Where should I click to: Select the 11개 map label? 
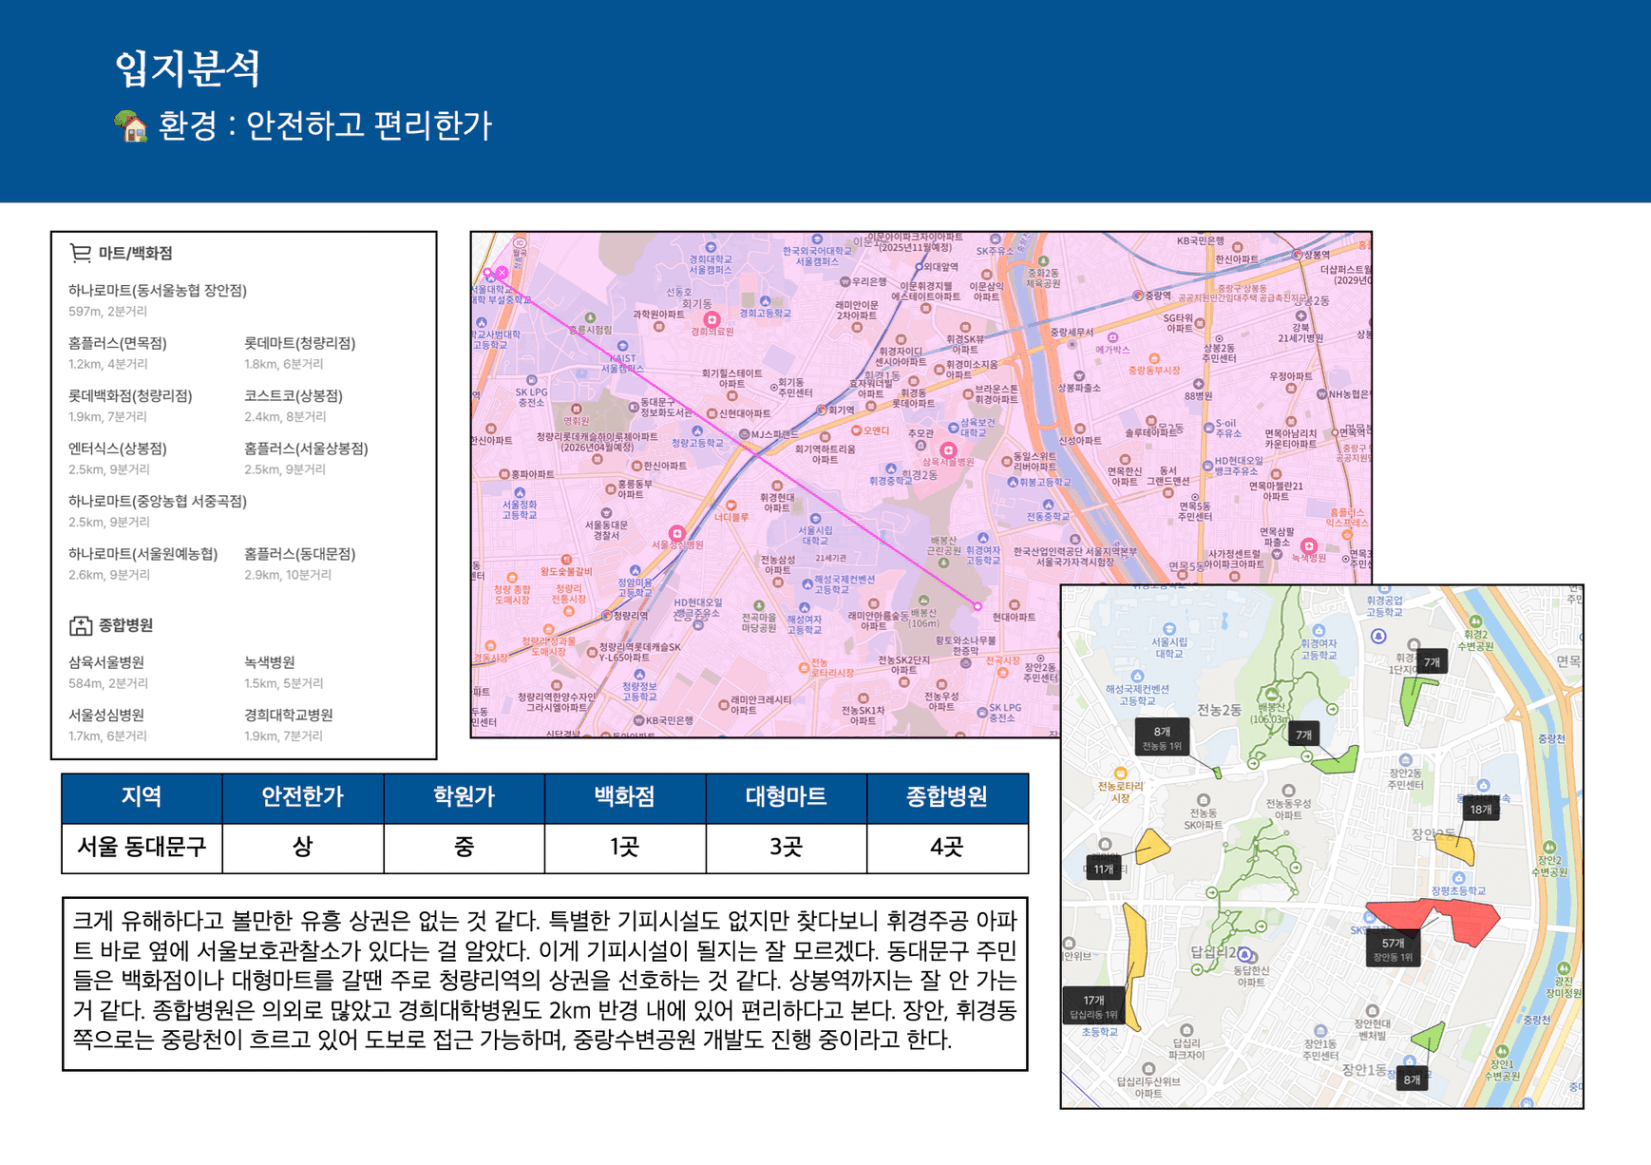[x=1104, y=868]
